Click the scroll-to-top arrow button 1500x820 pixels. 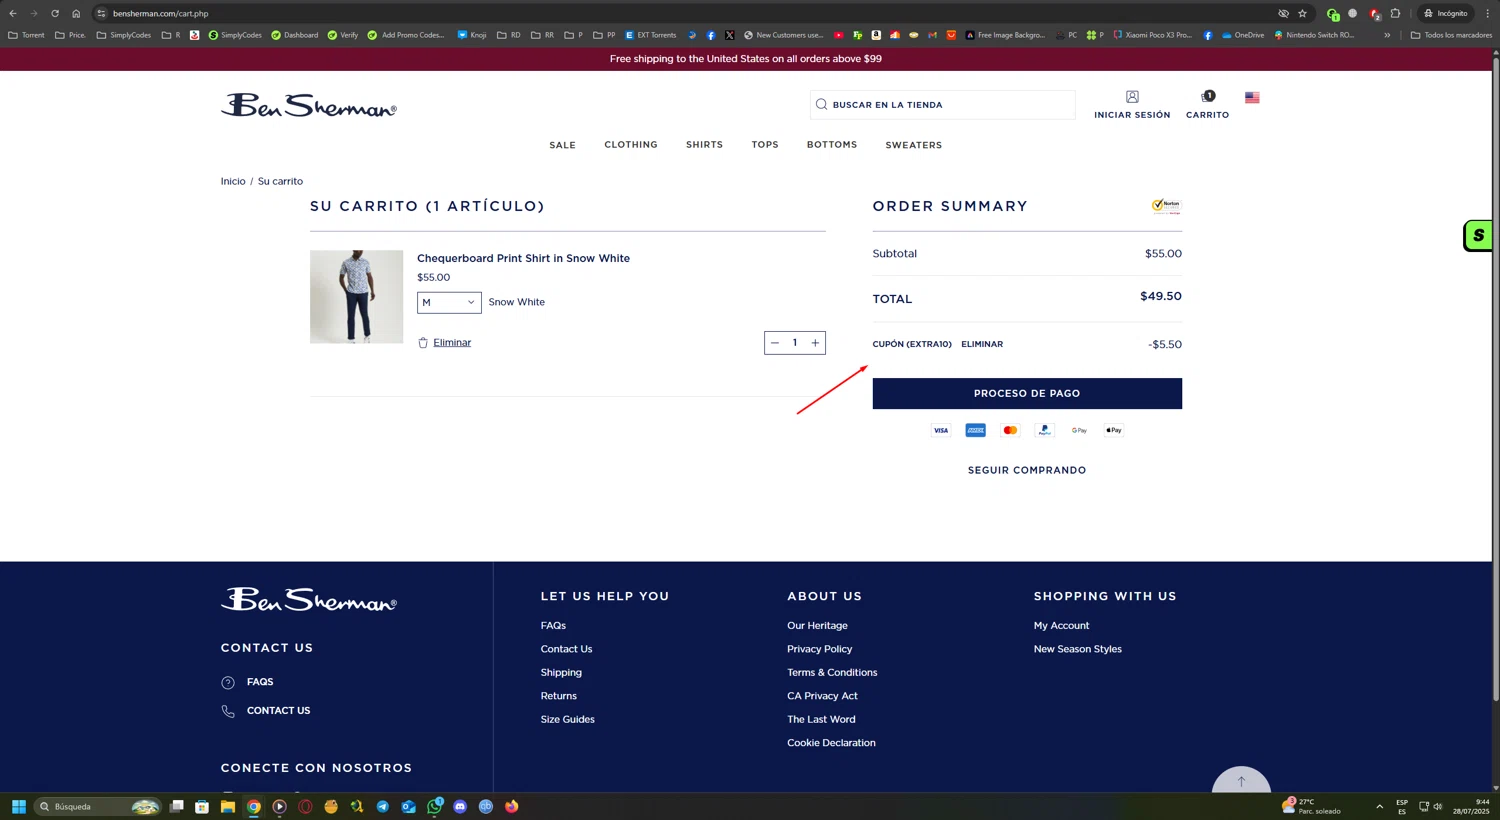tap(1241, 781)
